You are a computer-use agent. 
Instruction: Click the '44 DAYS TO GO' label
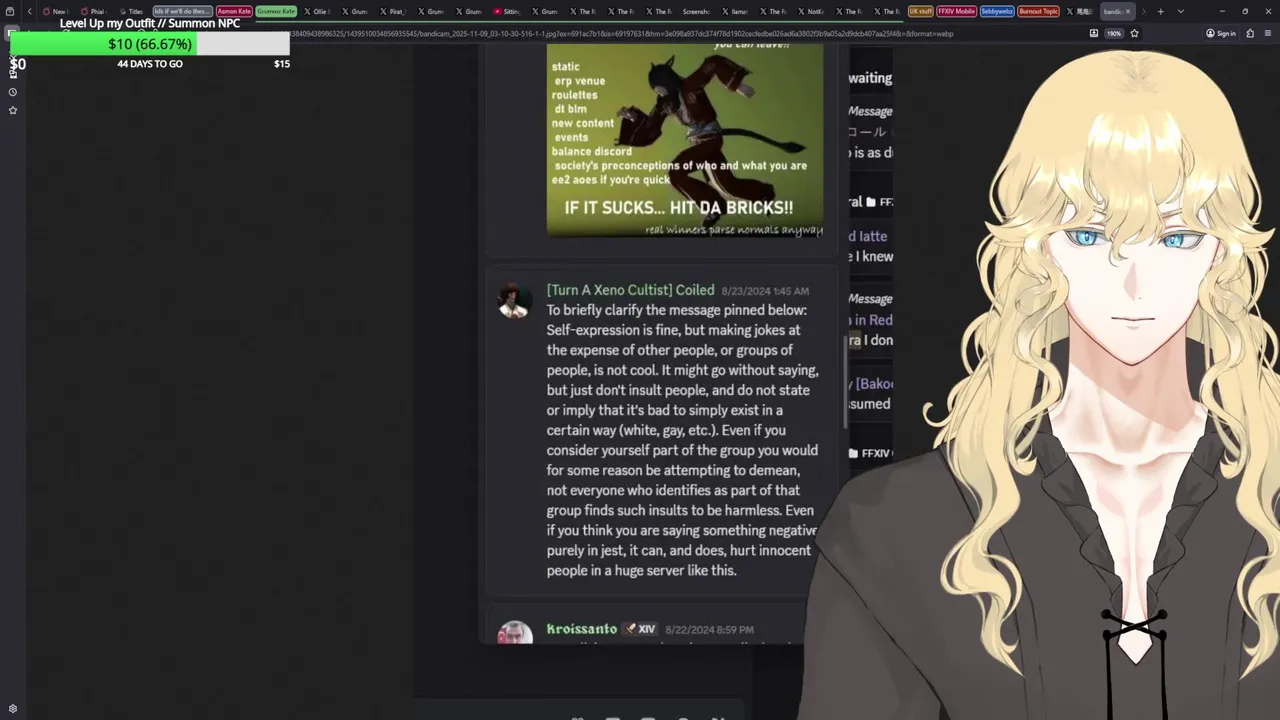tap(150, 64)
